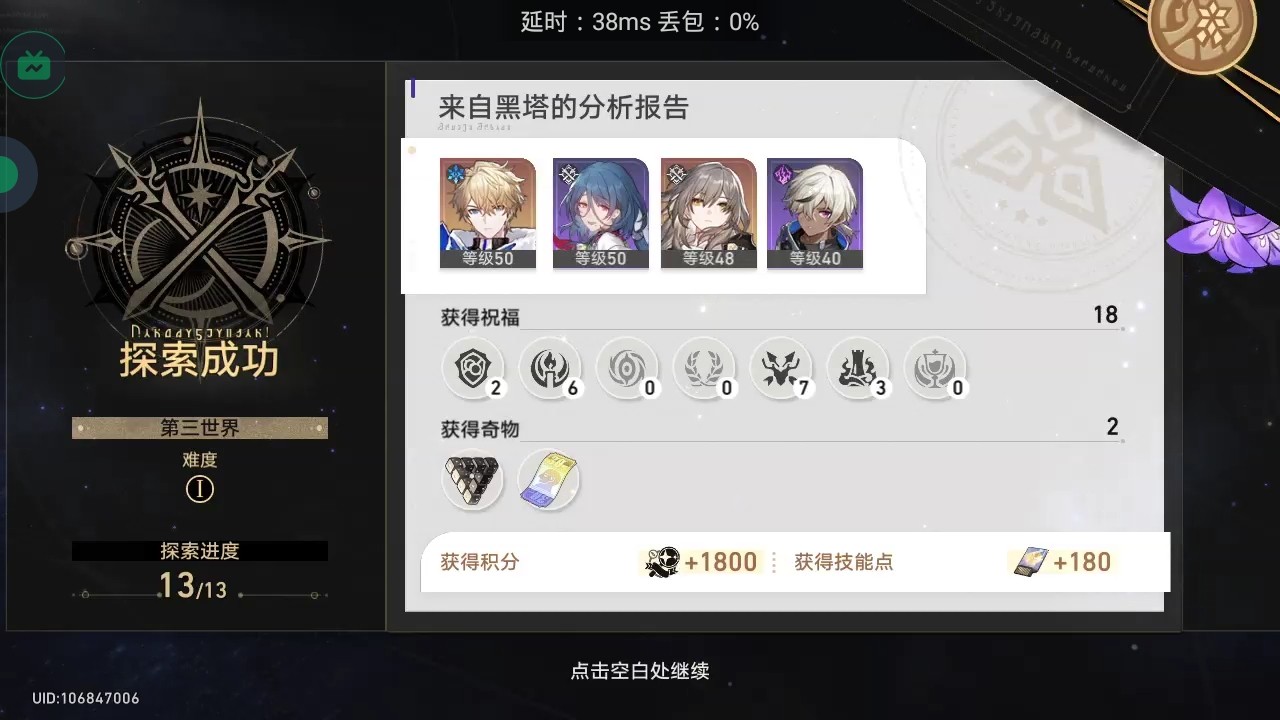Viewport: 1280px width, 720px height.
Task: Click 点击空白处继续 to continue
Action: coord(640,671)
